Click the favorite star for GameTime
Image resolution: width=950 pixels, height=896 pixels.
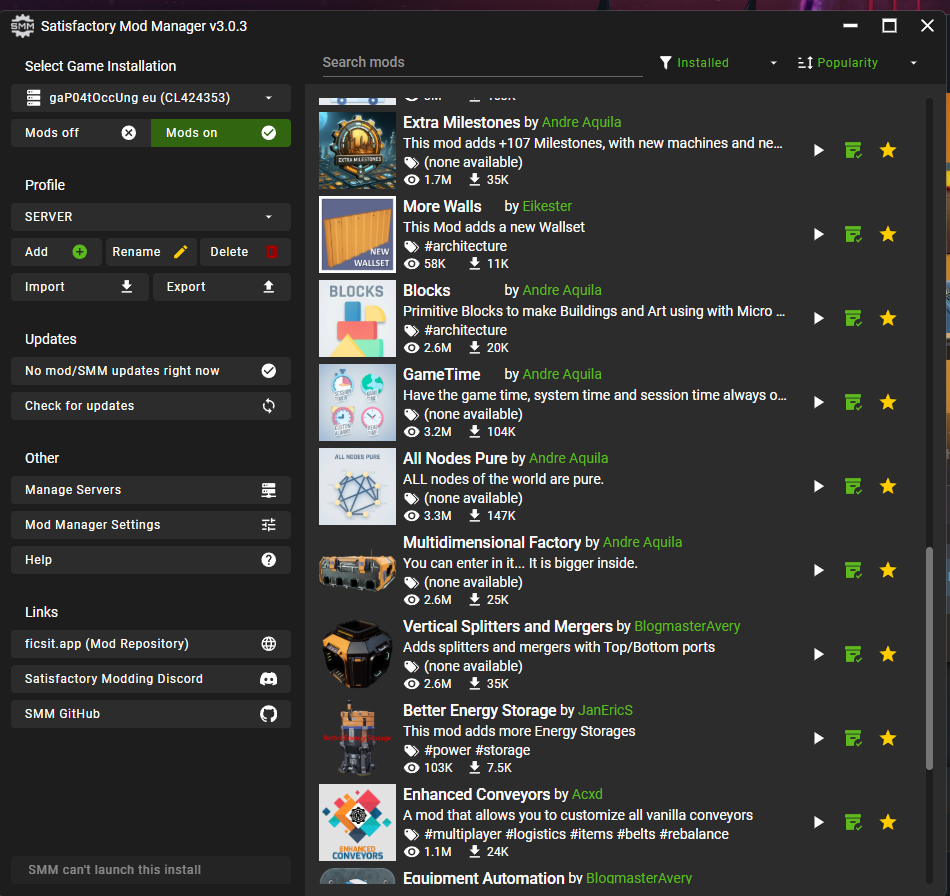(x=888, y=402)
